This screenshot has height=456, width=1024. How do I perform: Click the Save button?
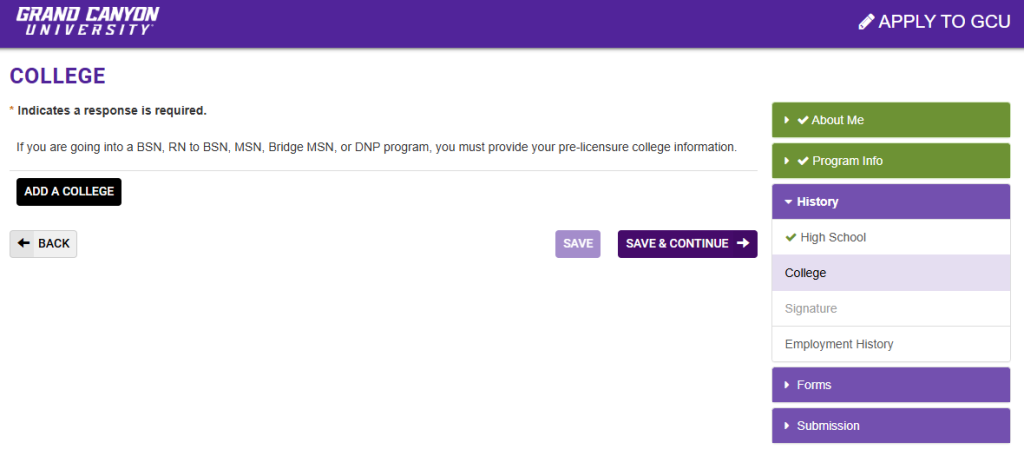[x=578, y=244]
